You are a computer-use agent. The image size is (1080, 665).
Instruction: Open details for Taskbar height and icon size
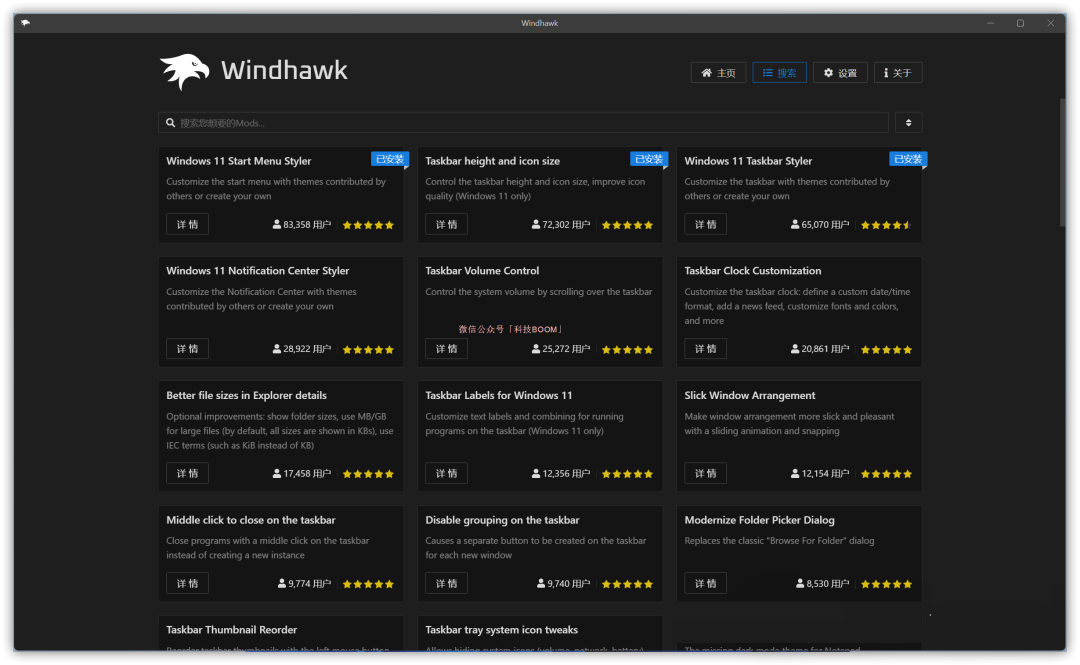(446, 225)
